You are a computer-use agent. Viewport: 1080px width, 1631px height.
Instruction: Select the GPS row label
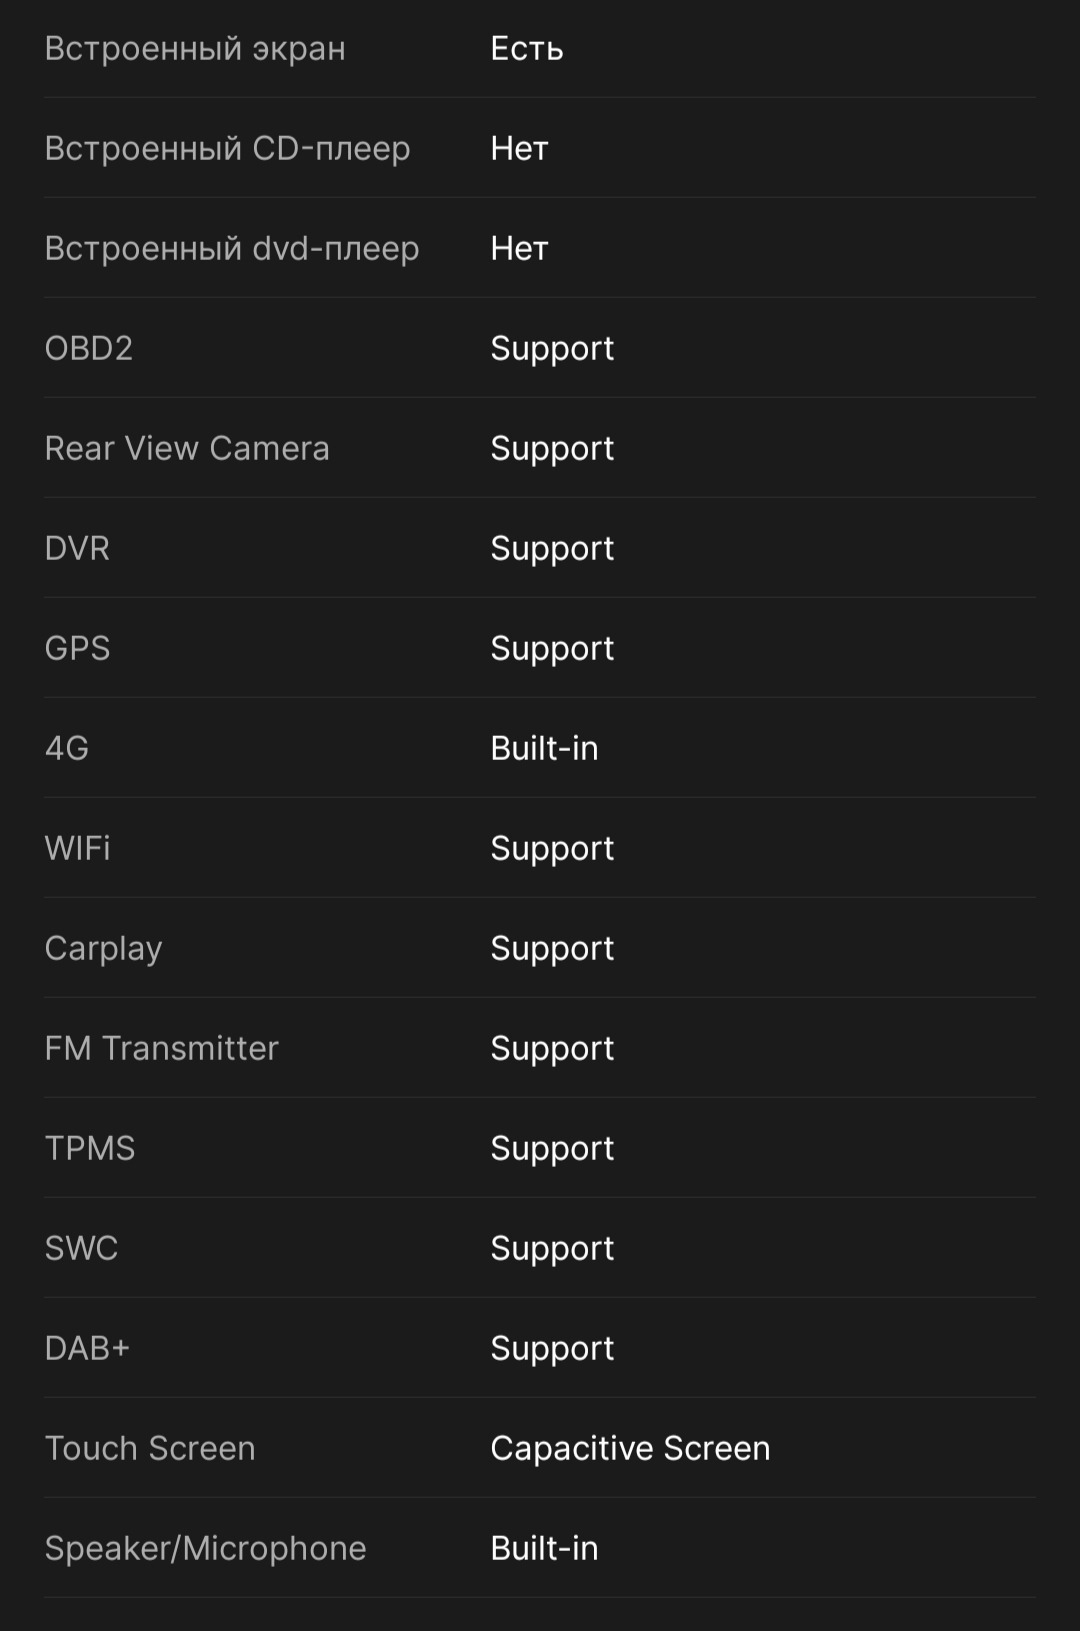(77, 648)
